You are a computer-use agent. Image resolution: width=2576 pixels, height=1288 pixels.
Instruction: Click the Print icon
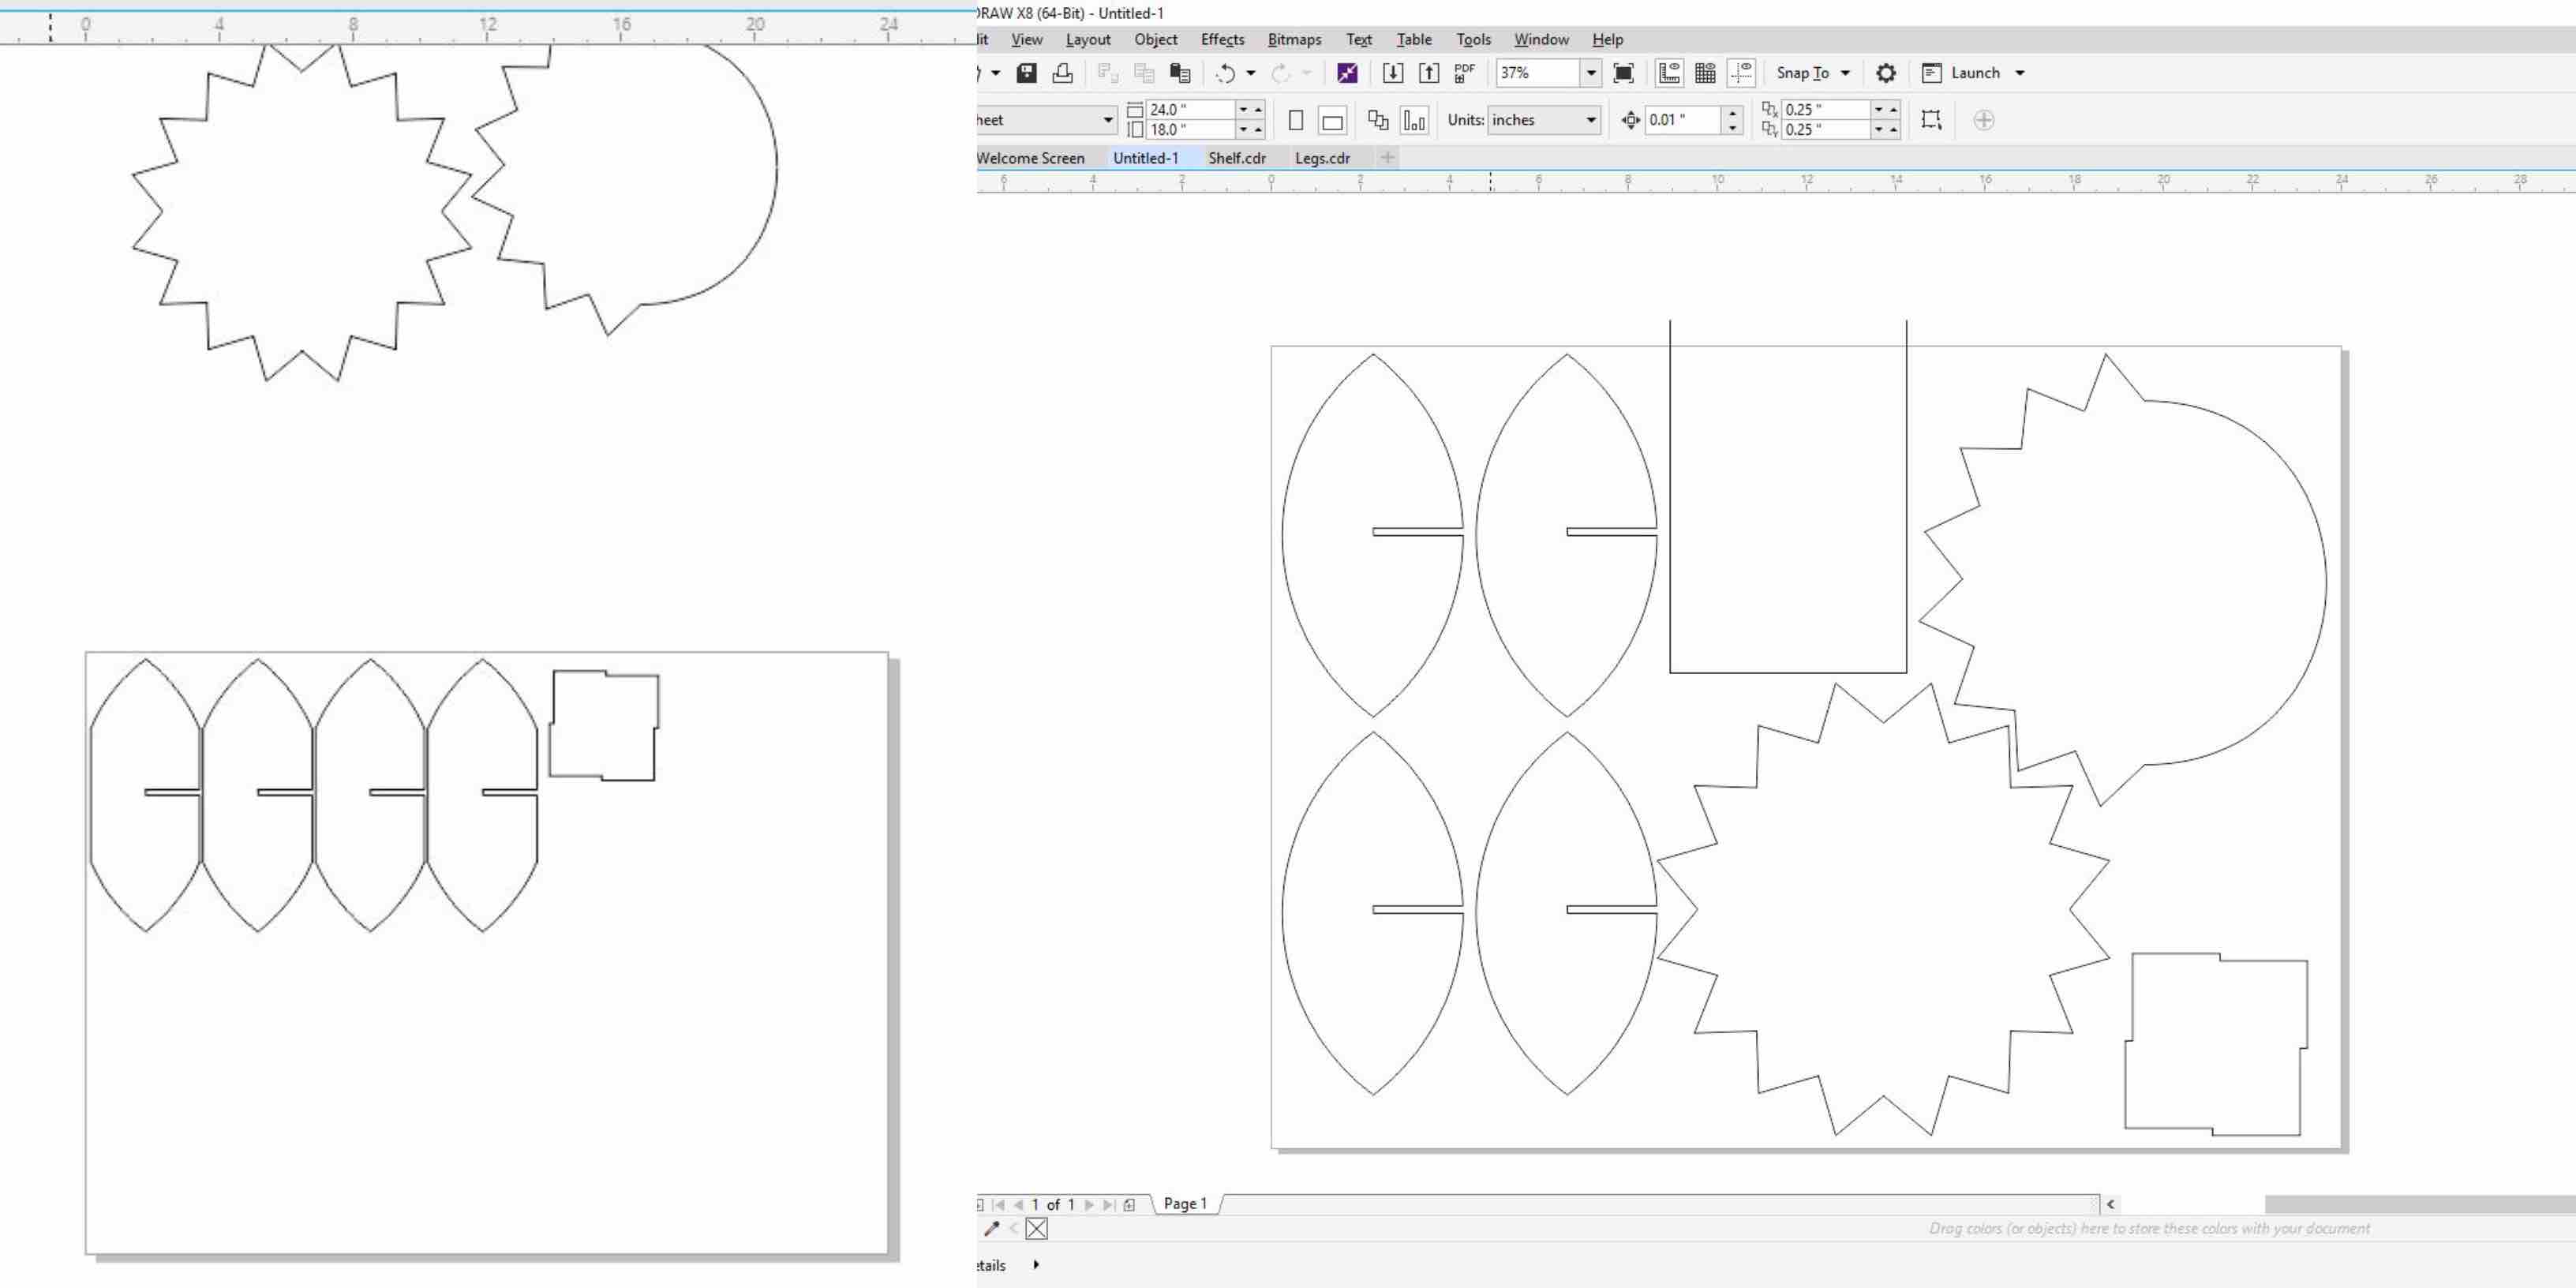[x=1063, y=73]
